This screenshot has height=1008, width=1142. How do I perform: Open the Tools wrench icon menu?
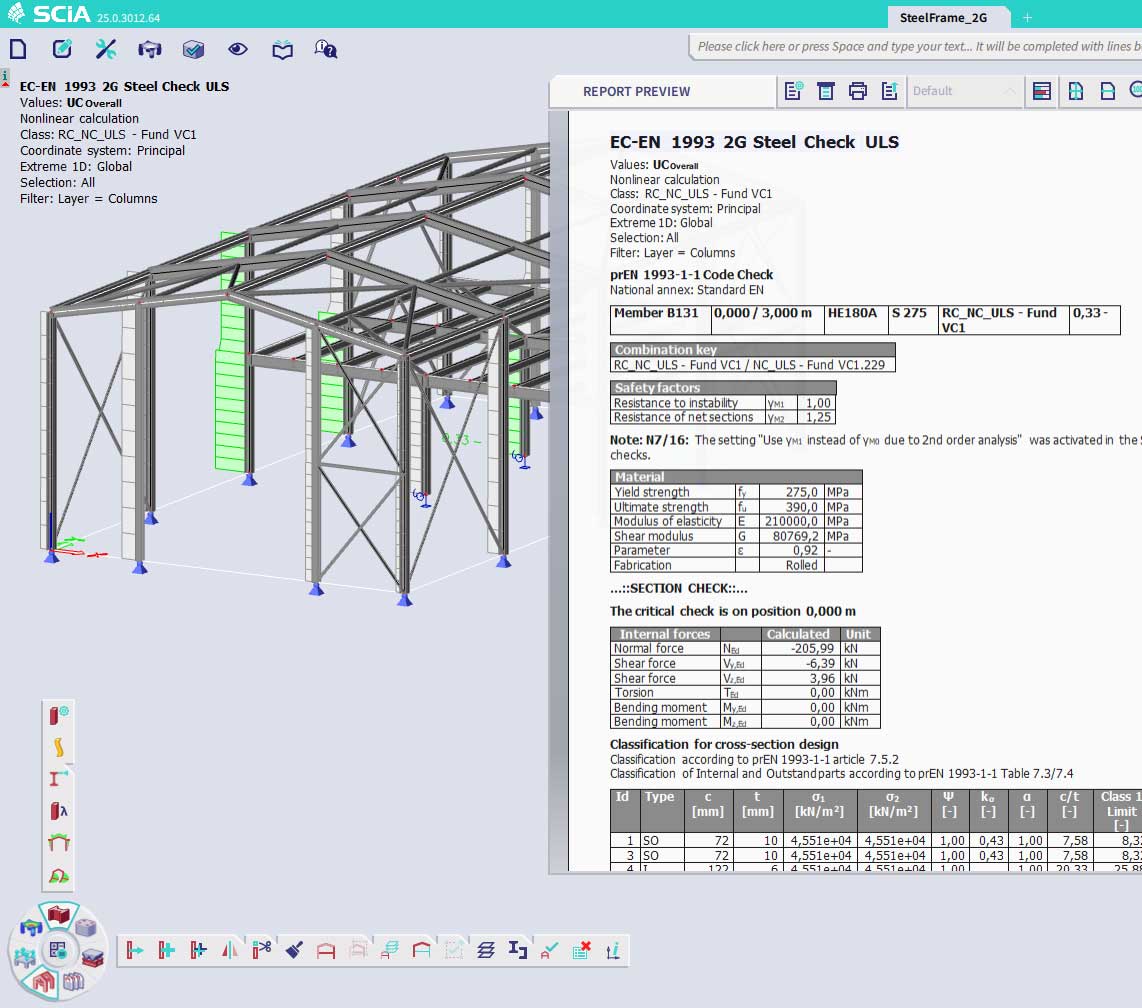click(x=106, y=49)
